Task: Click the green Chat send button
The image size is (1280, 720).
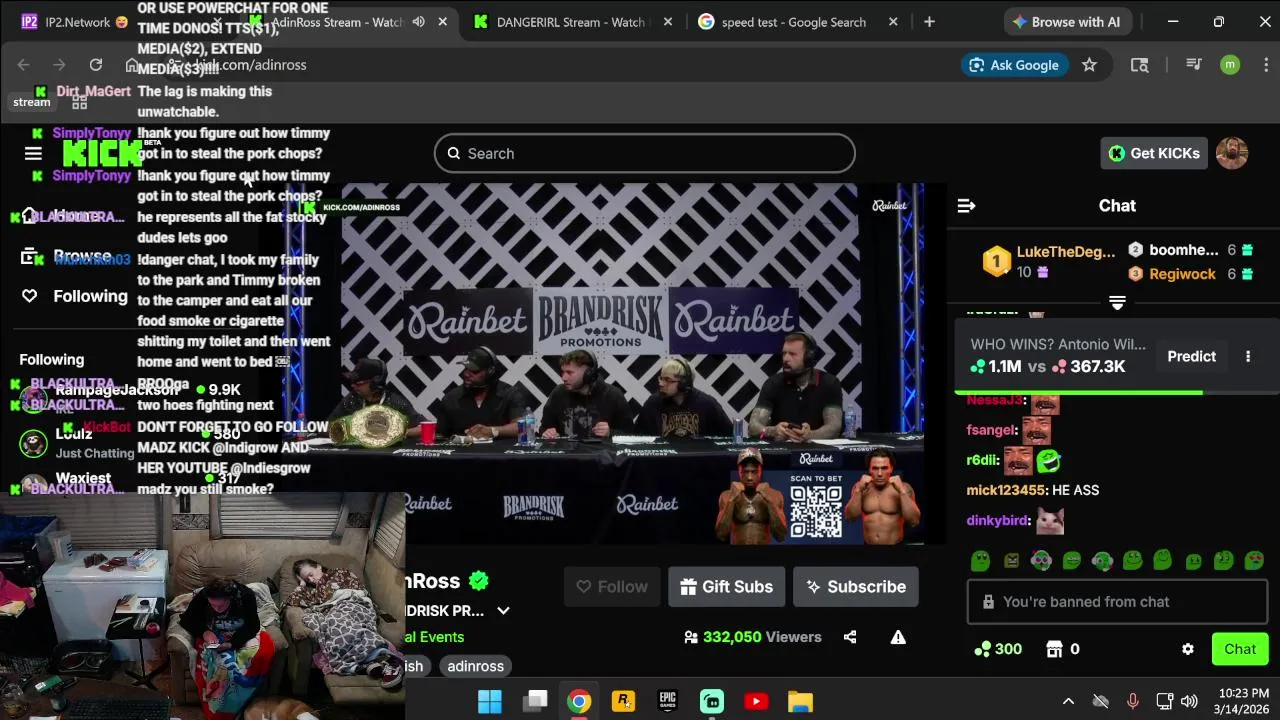Action: [1240, 649]
